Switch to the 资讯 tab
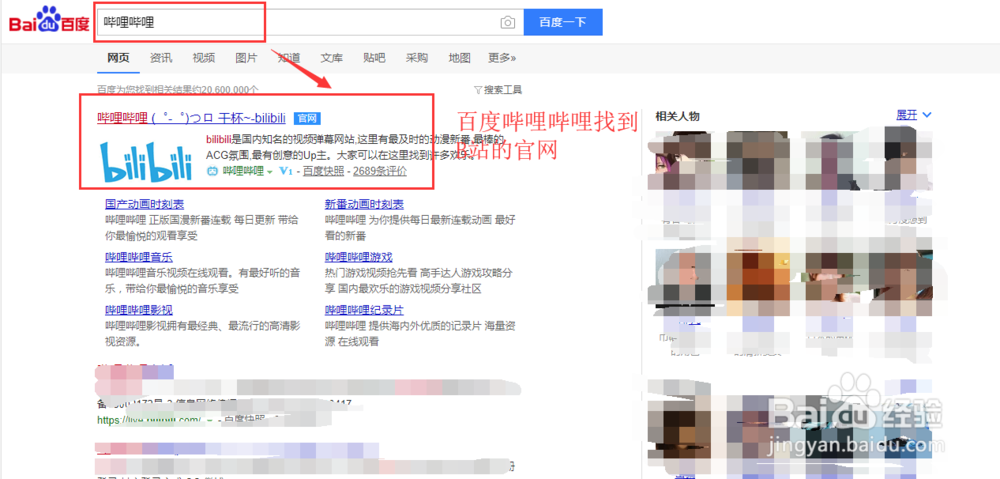Screen dimensions: 1000x479 click(x=161, y=58)
